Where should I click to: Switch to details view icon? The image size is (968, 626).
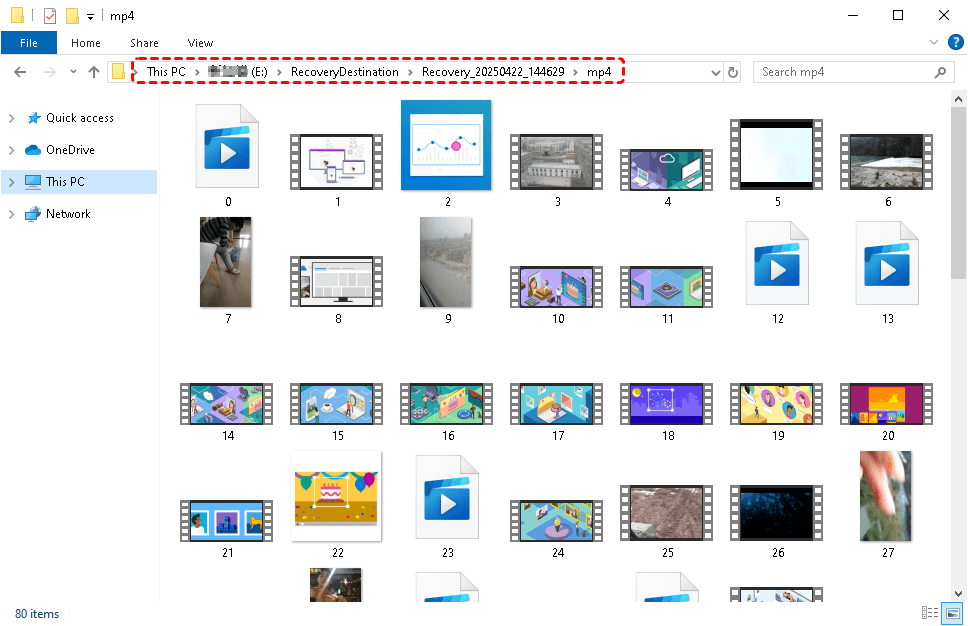tap(929, 613)
